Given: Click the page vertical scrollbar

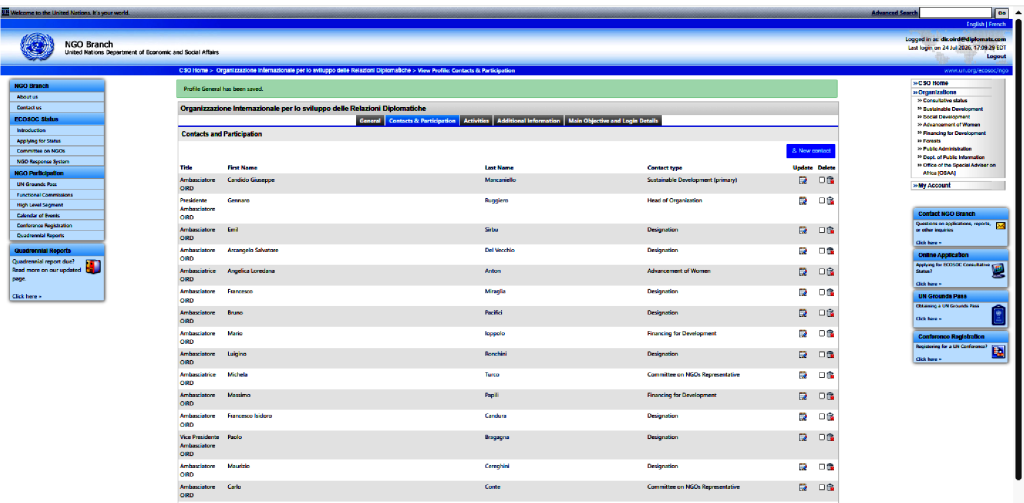Looking at the screenshot, I should point(1018,251).
